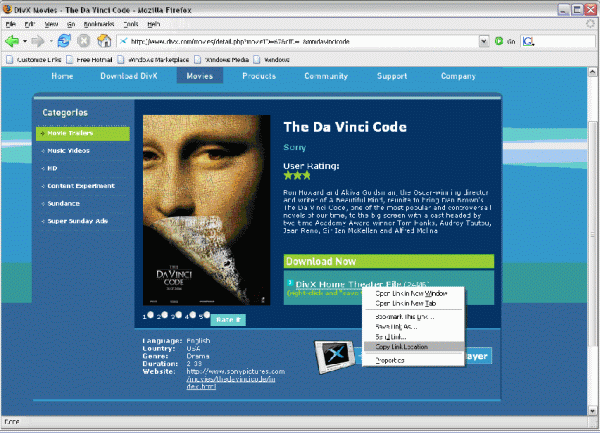Choose Bookmark This Link in context menu
This screenshot has height=433, width=600.
pos(413,317)
